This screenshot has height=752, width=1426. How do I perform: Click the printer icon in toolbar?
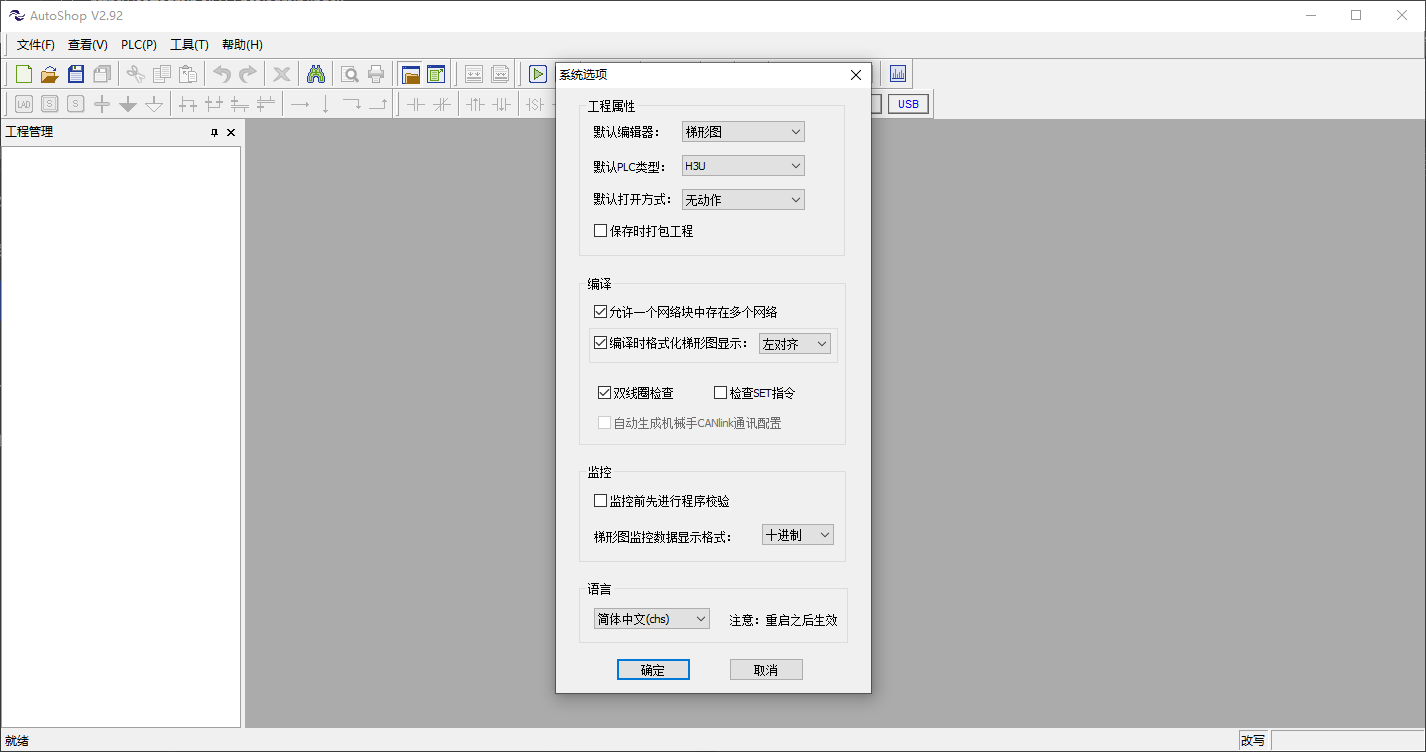point(376,74)
